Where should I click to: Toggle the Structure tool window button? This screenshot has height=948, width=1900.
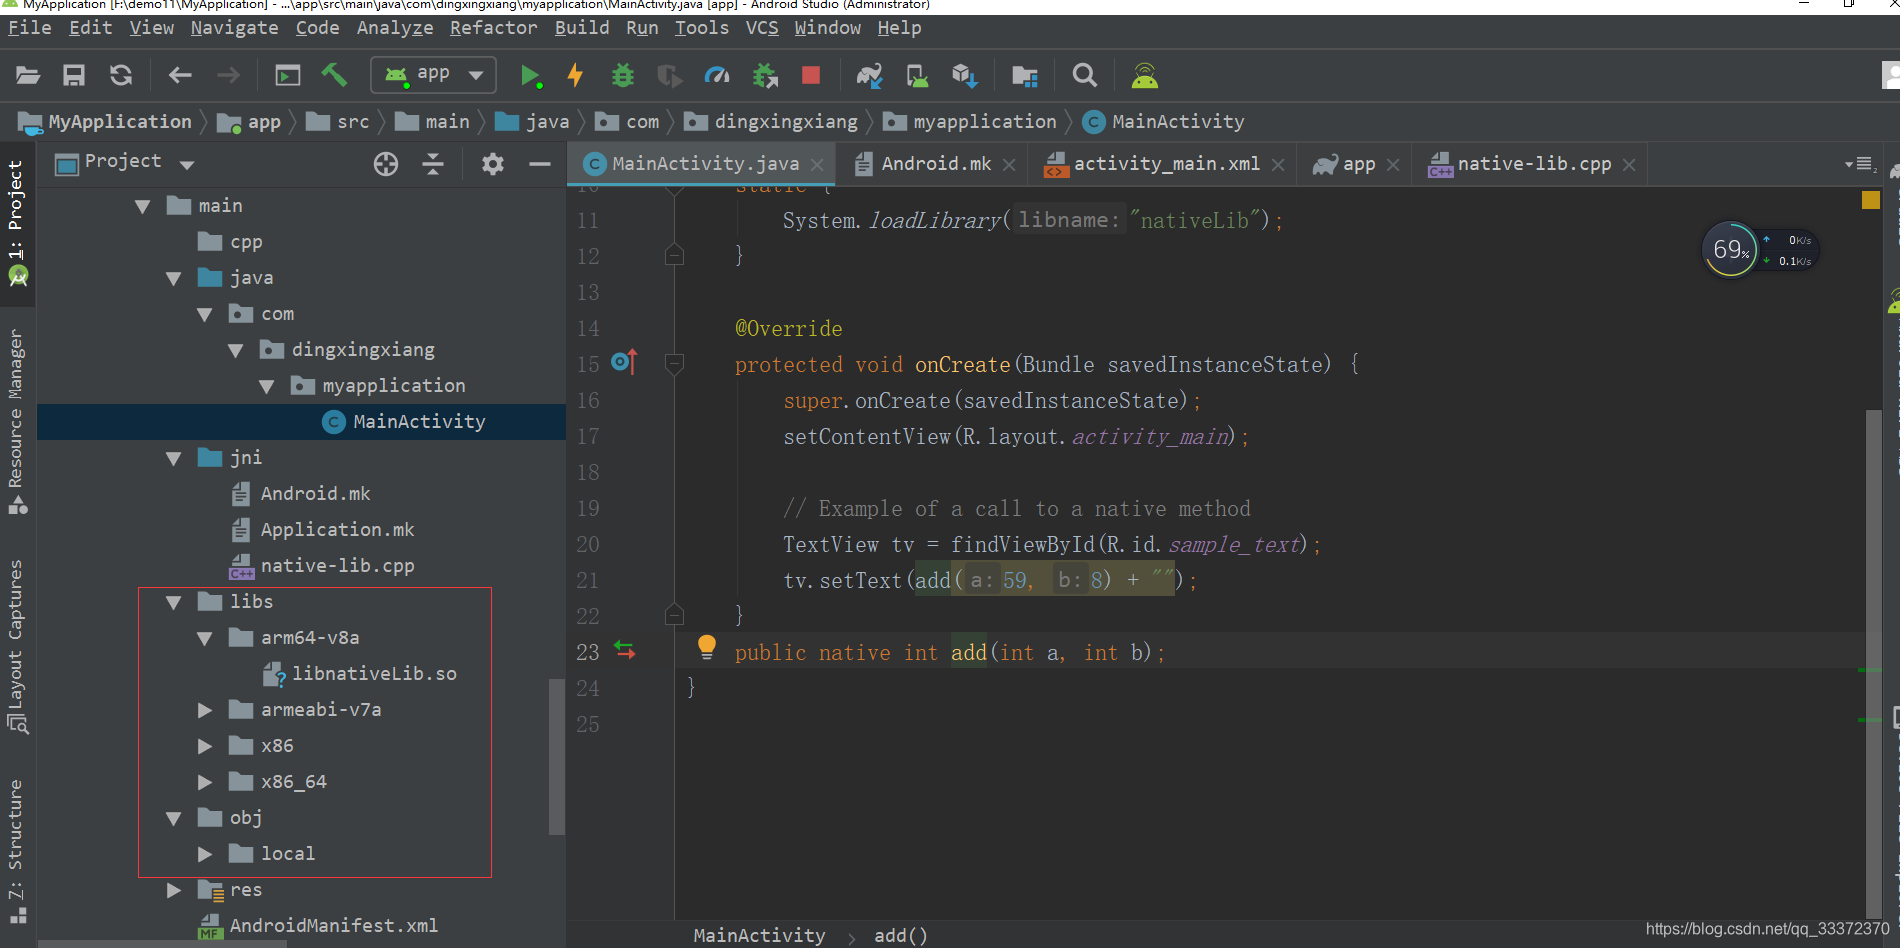tap(17, 851)
